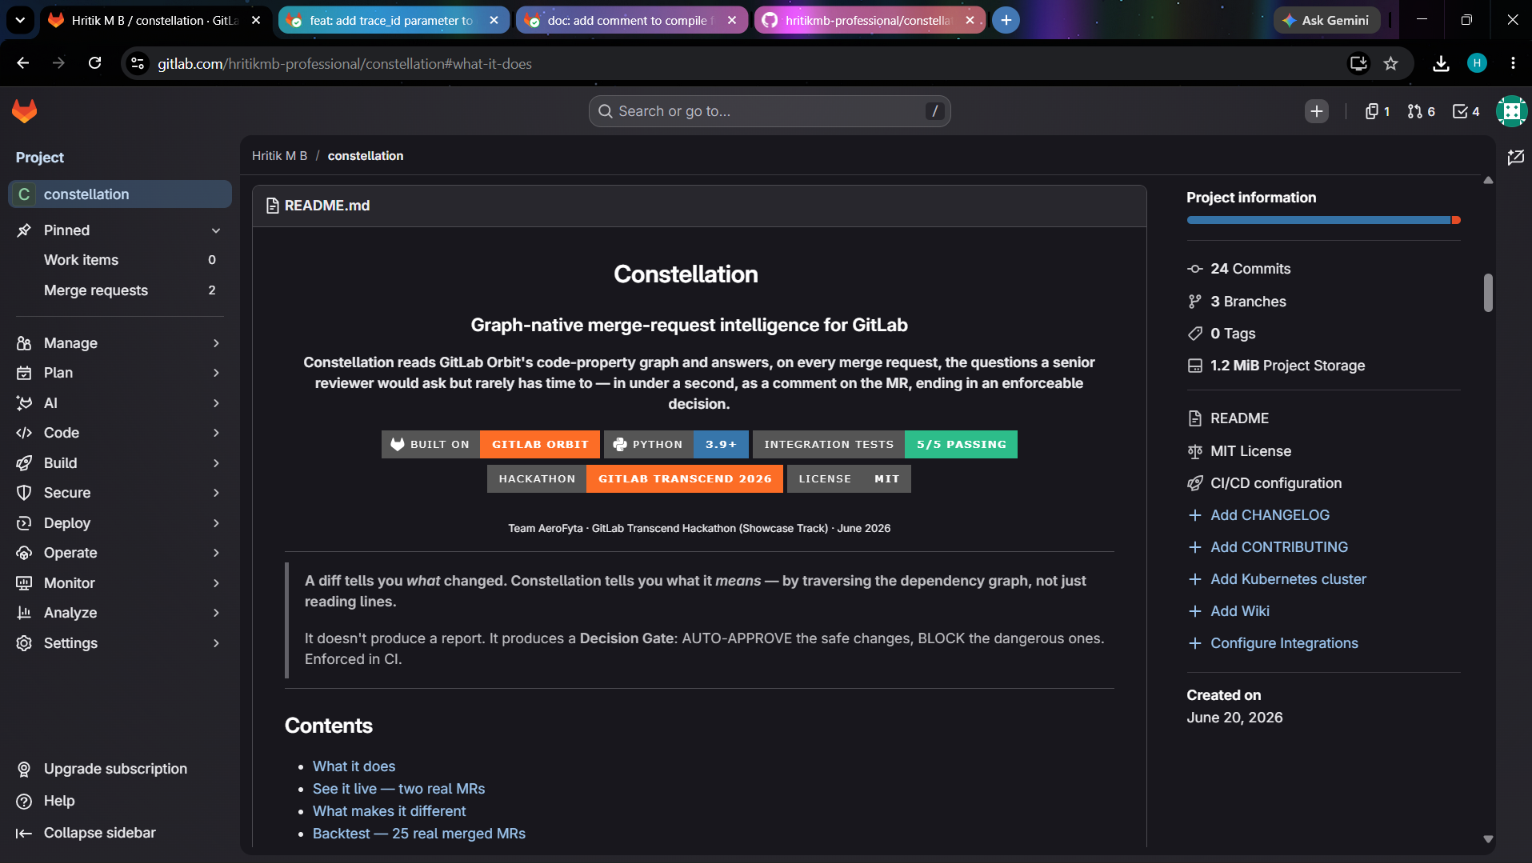Open Merge requests in sidebar
Image resolution: width=1532 pixels, height=863 pixels.
(120, 290)
